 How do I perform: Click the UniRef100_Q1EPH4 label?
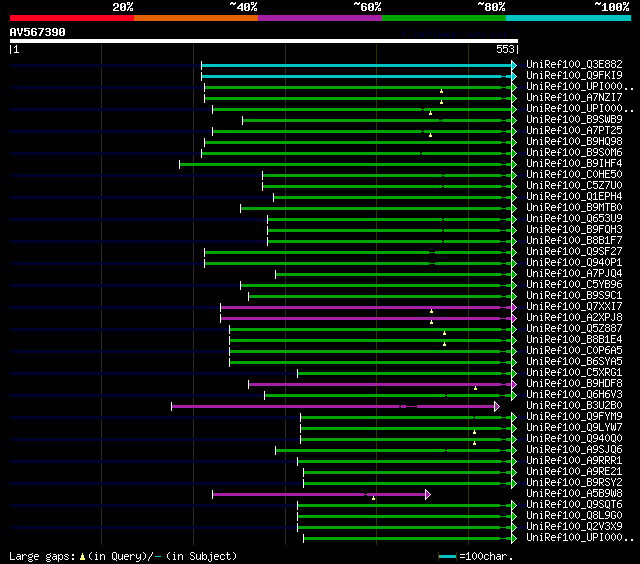(574, 197)
